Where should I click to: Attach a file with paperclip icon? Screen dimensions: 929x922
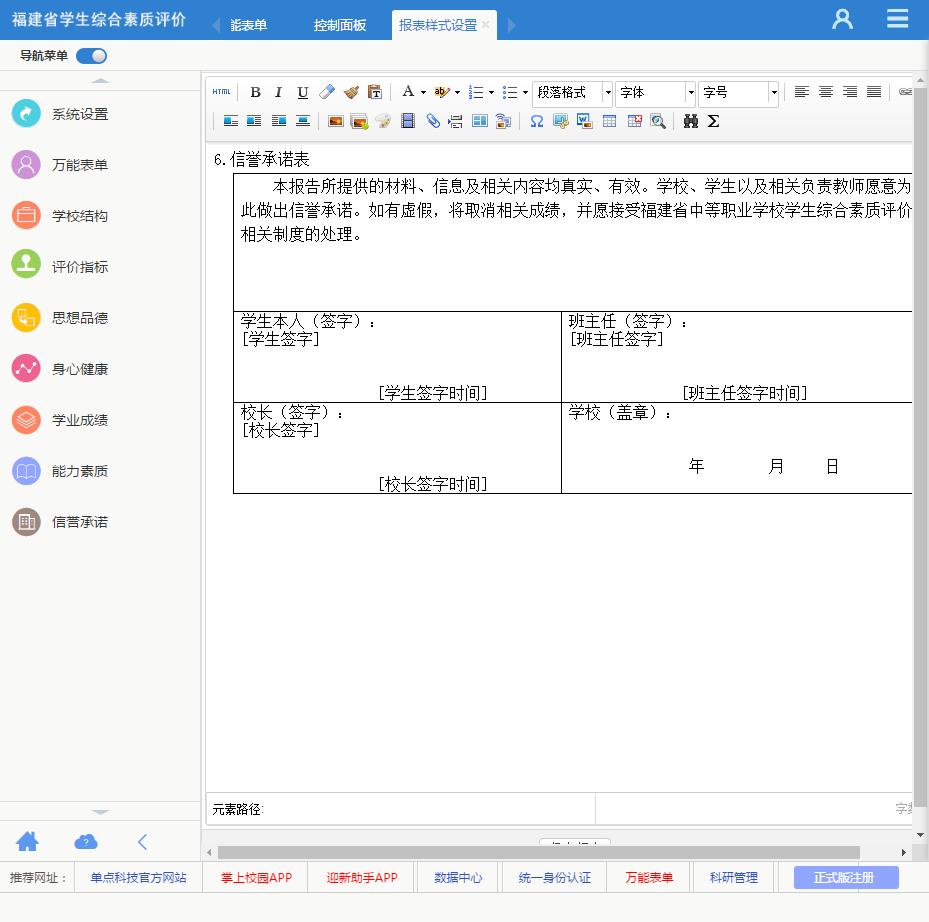pos(433,121)
